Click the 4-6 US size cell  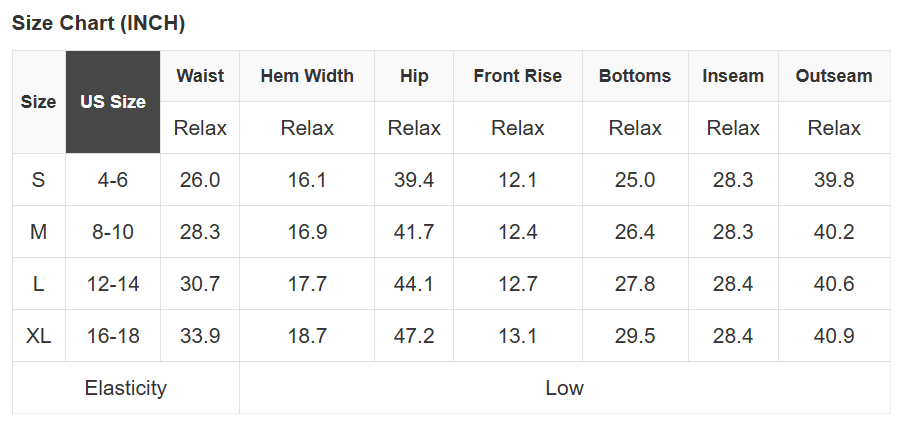coord(113,180)
